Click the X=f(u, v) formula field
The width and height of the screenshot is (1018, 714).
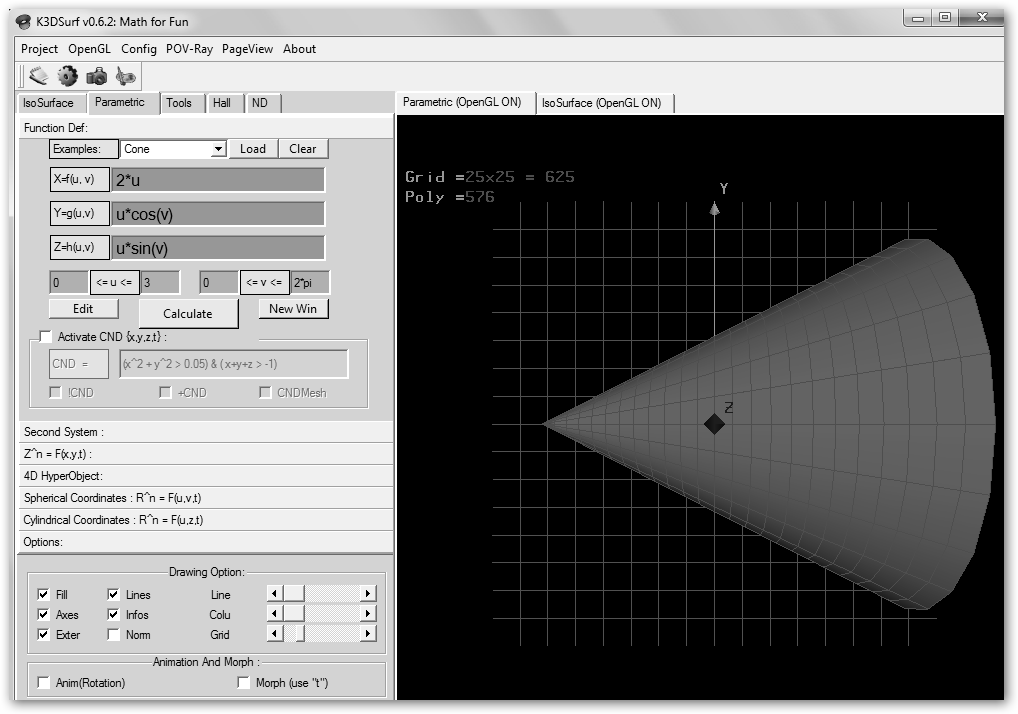(218, 180)
